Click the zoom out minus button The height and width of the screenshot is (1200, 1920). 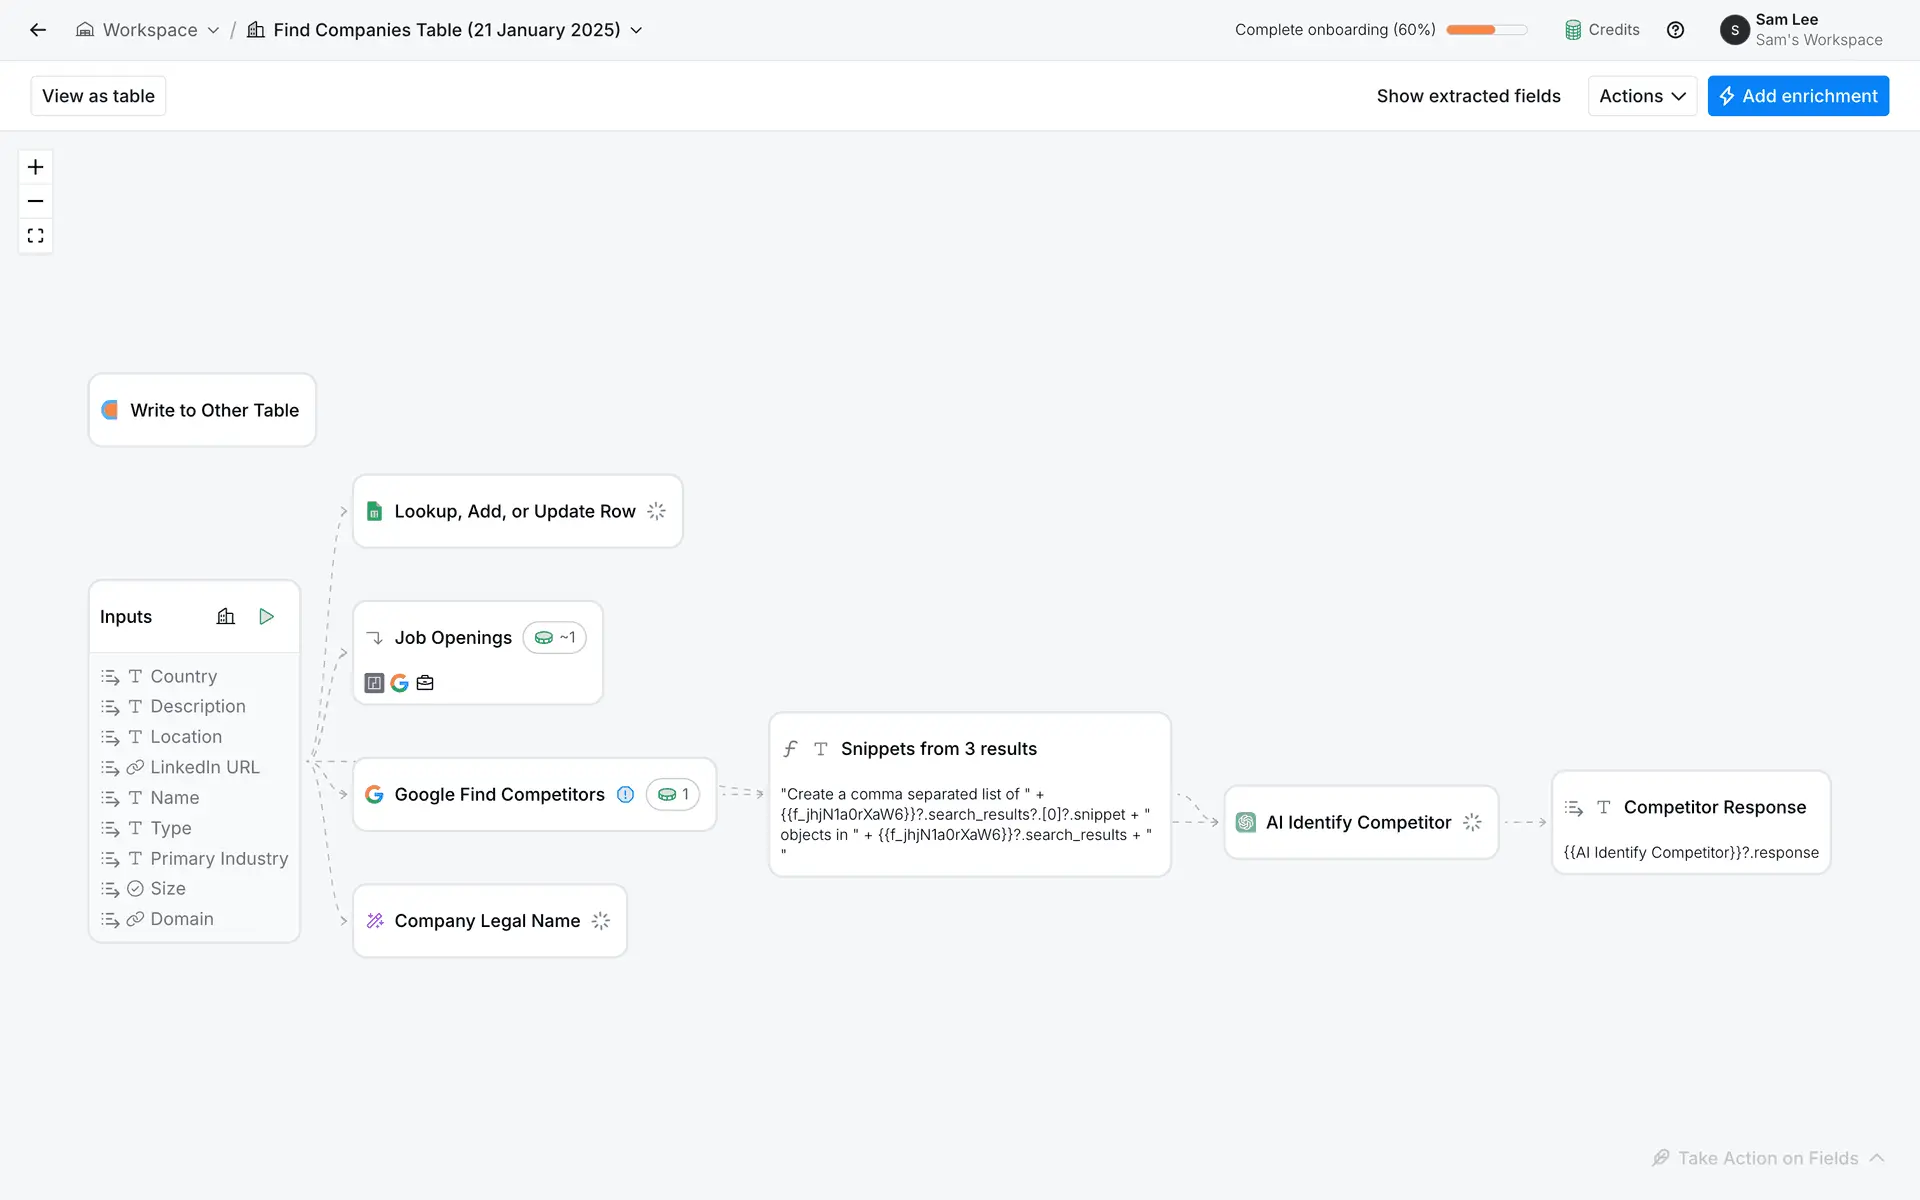tap(36, 201)
